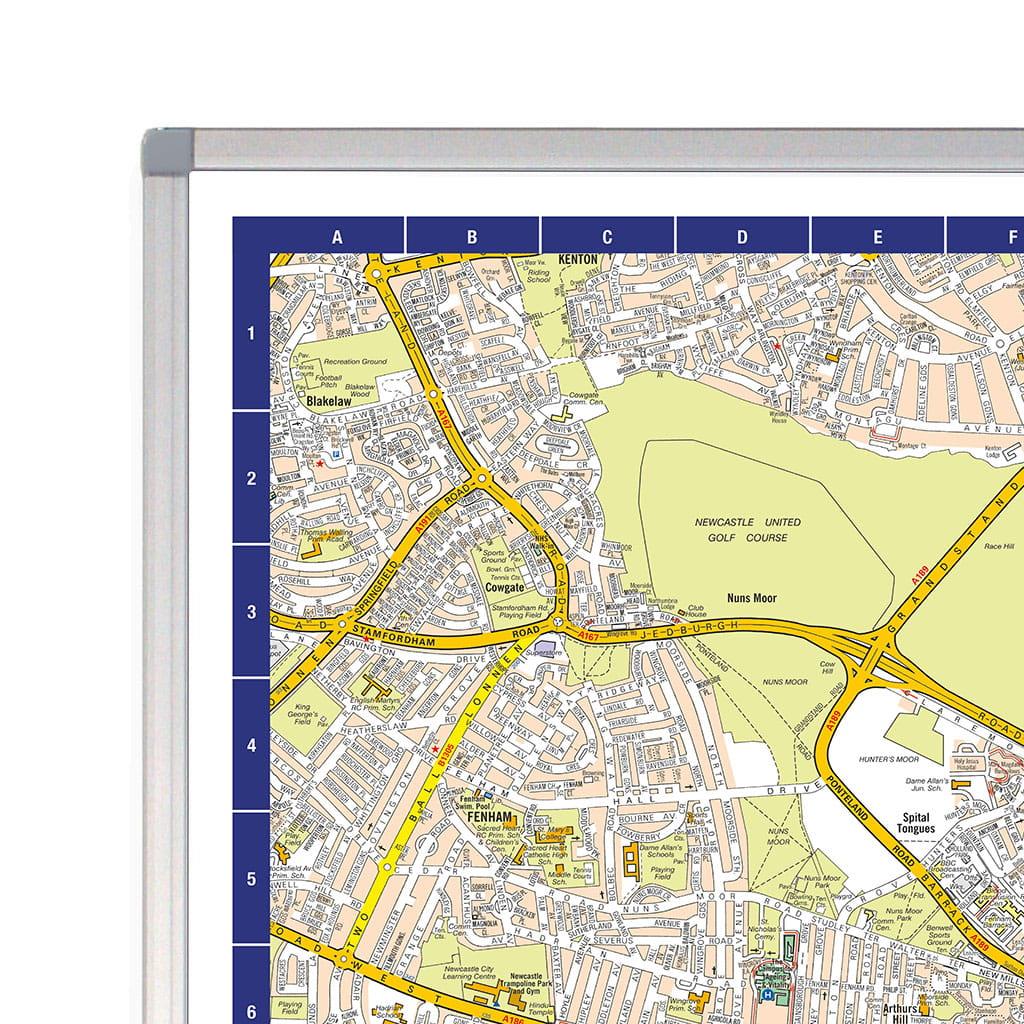Image resolution: width=1024 pixels, height=1024 pixels.
Task: Click grid row label 3
Action: 251,612
